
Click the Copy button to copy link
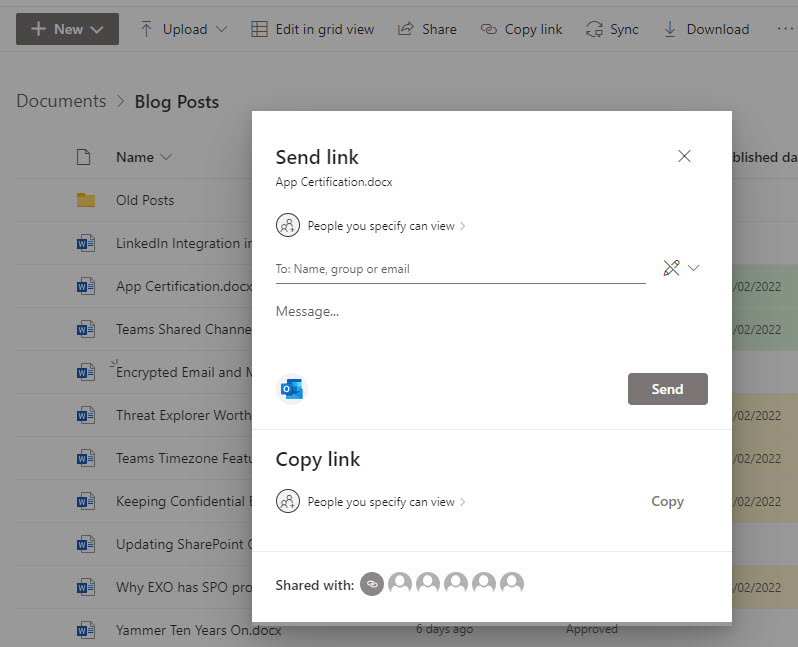pyautogui.click(x=667, y=502)
